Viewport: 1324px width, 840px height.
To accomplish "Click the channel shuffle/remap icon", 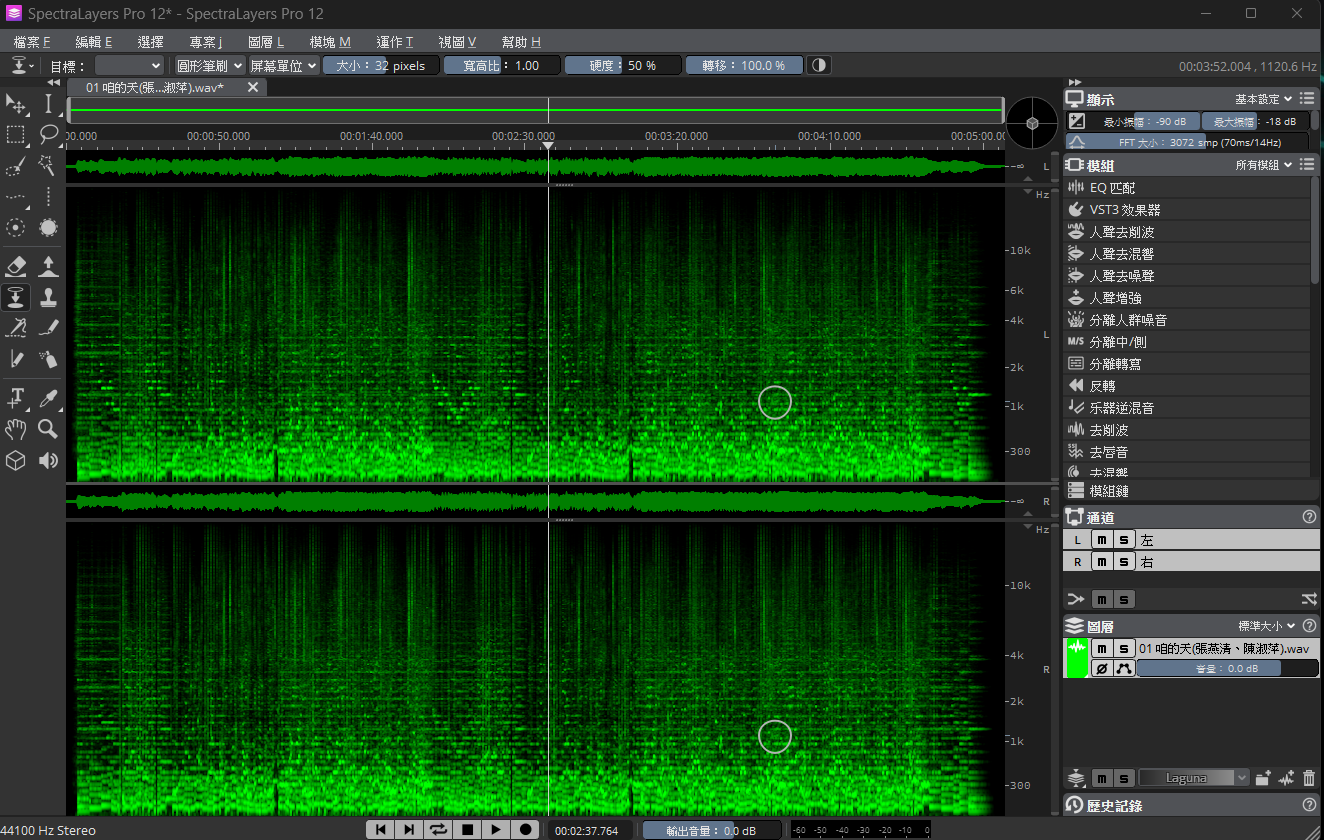I will [x=1309, y=599].
